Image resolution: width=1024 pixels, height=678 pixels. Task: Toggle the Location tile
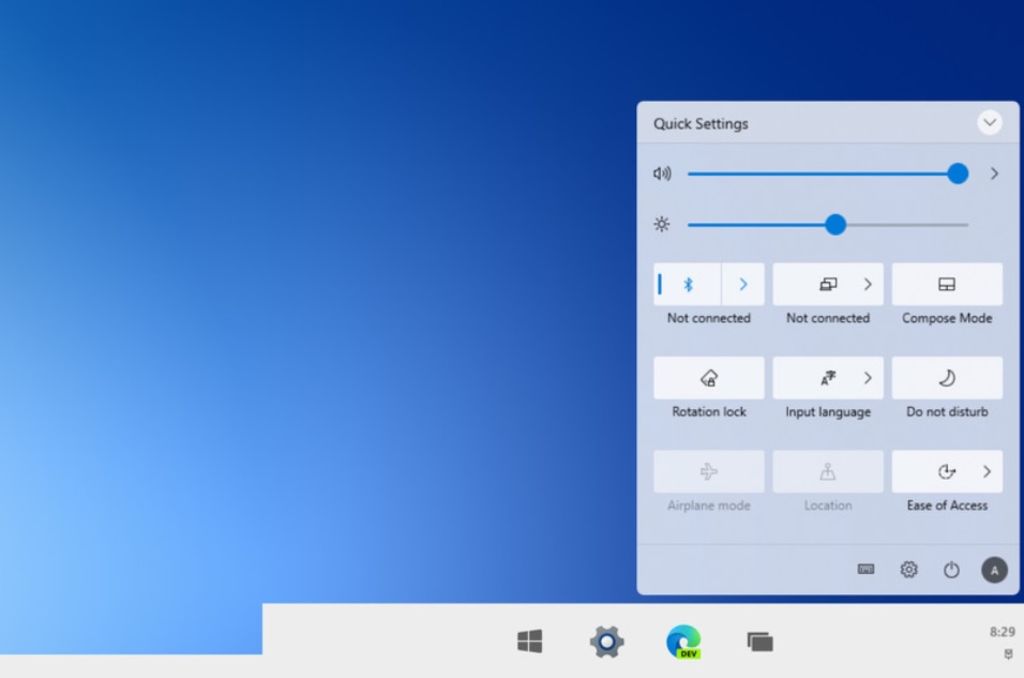[x=827, y=471]
